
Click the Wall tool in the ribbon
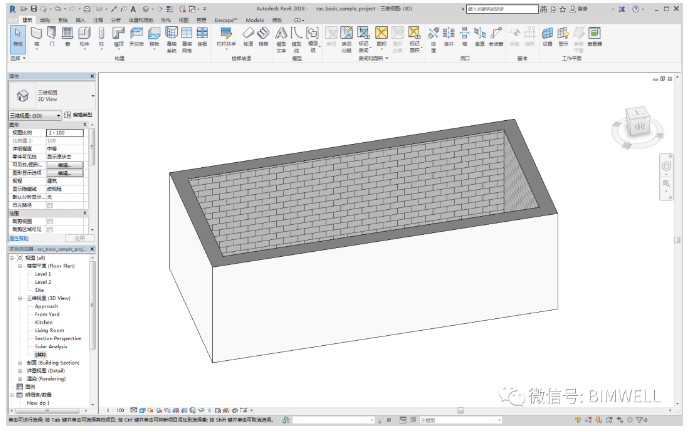coord(36,38)
